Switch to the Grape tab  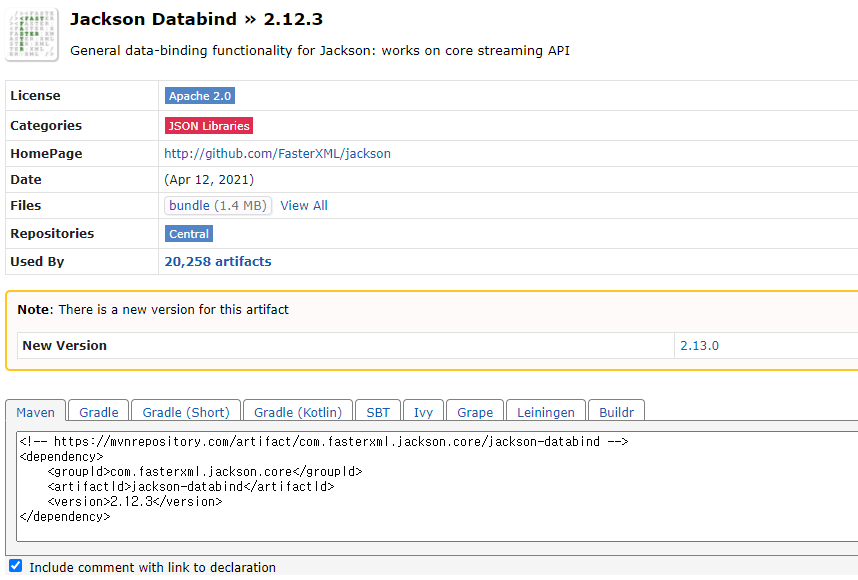tap(475, 412)
